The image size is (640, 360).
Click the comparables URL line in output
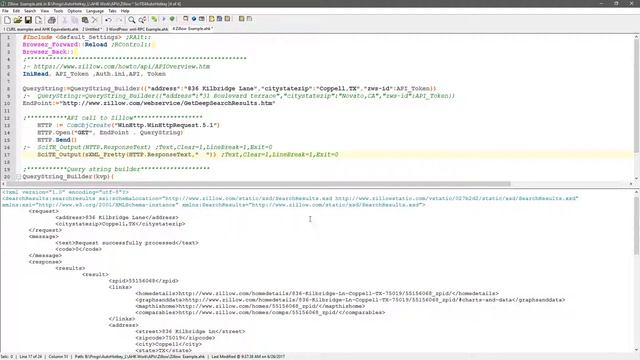[x=260, y=313]
